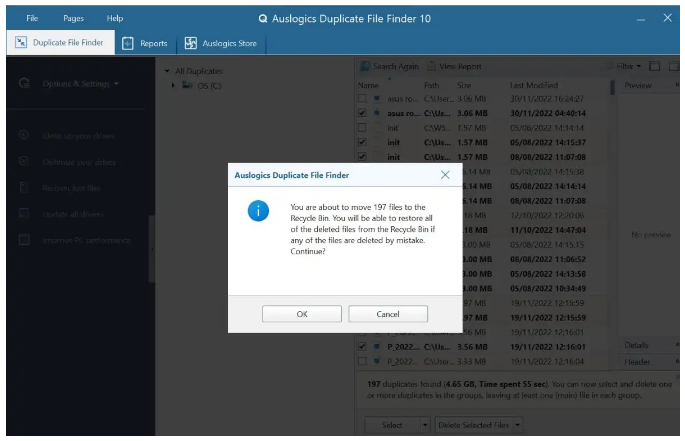Expand the OS (C:) tree node
The width and height of the screenshot is (685, 441).
pos(173,86)
